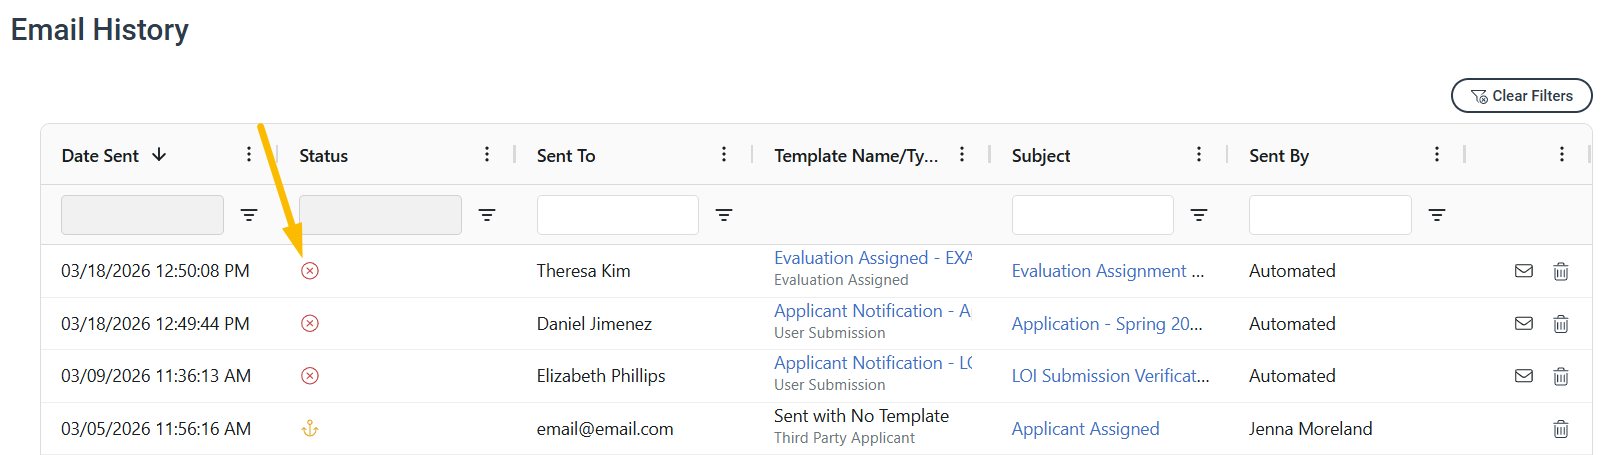Click failed status icon for Daniel Jimenez

(x=310, y=323)
